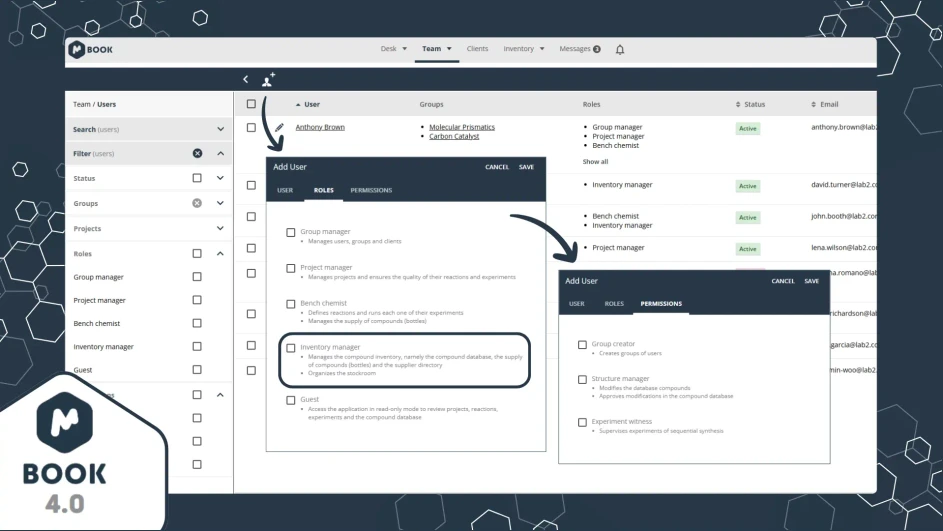Screen dimensions: 943x531
Task: Open the Desk dropdown menu
Action: pos(393,49)
